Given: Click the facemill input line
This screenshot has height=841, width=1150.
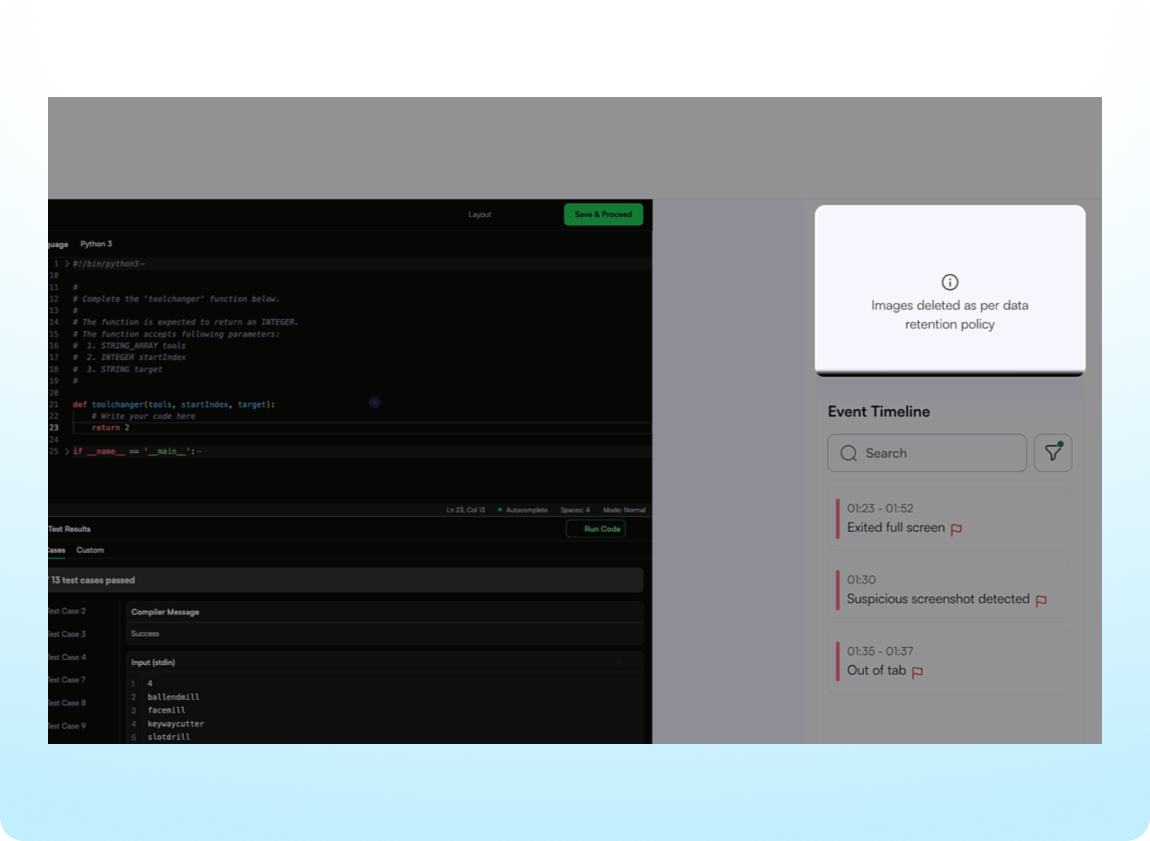Looking at the screenshot, I should (166, 710).
